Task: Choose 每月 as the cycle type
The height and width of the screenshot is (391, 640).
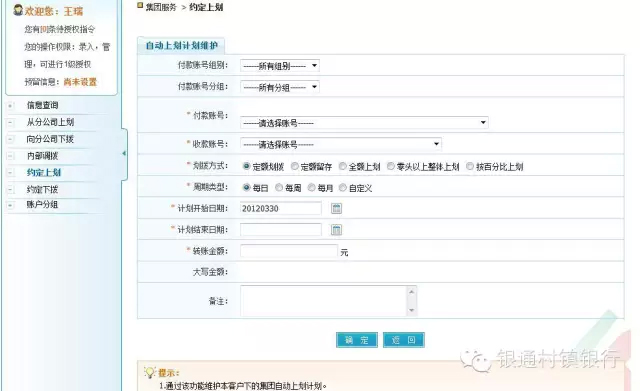Action: point(311,187)
